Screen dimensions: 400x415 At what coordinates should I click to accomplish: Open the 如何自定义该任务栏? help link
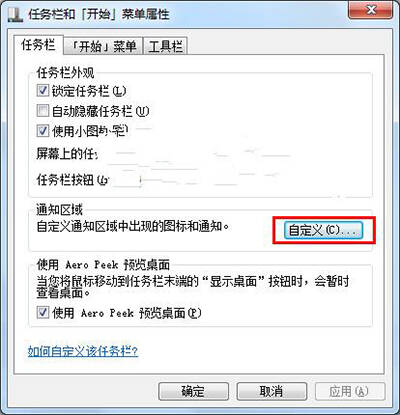point(83,351)
